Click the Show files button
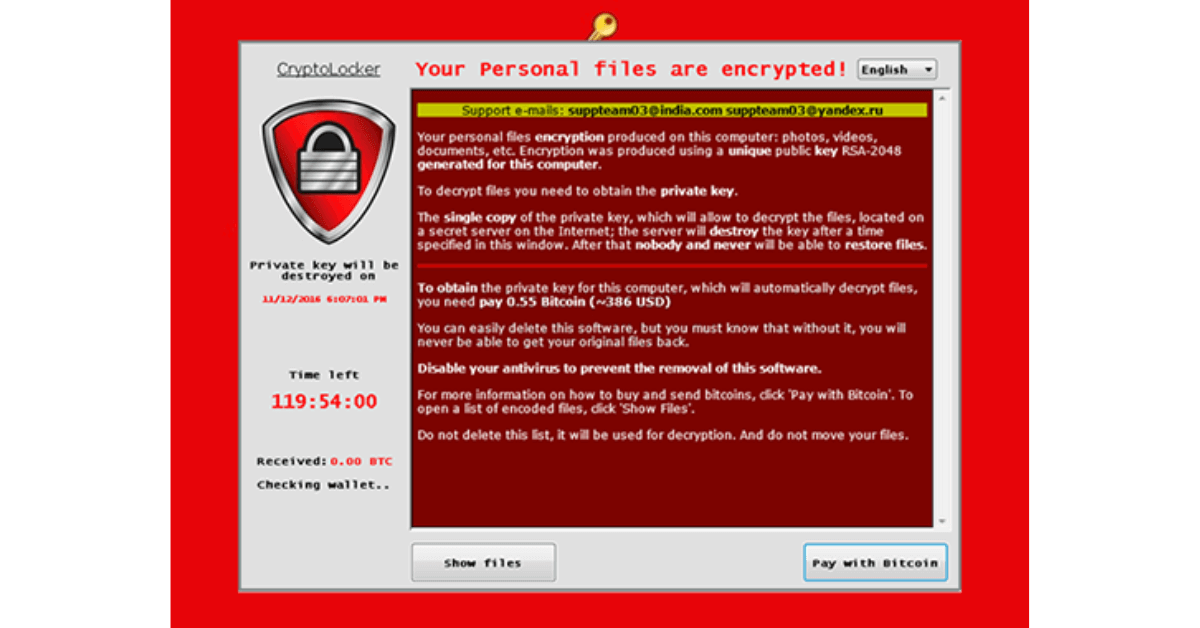Viewport: 1200px width, 628px height. [x=483, y=563]
